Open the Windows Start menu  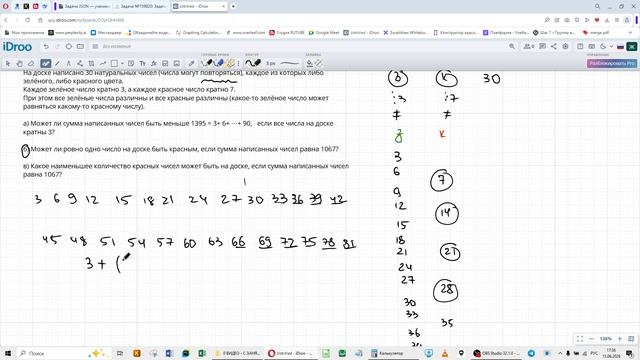tap(7, 353)
